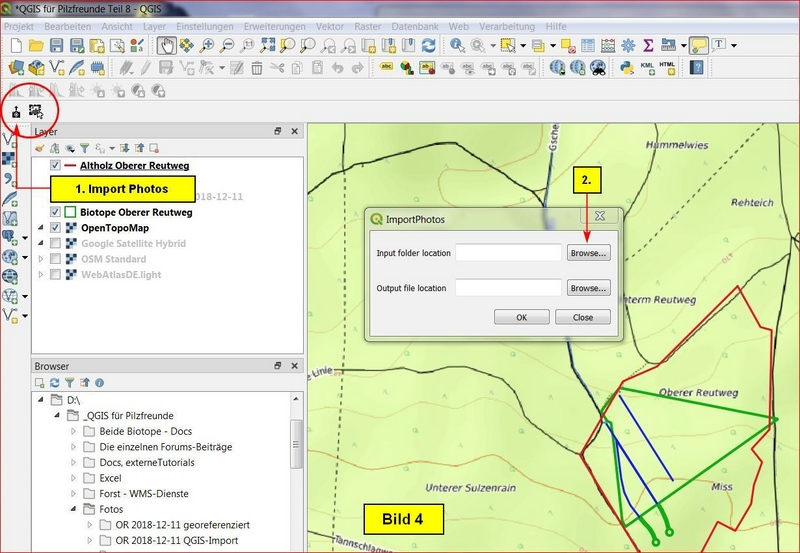This screenshot has height=553, width=800.
Task: Expand the OSM Standard layer node
Action: click(40, 259)
